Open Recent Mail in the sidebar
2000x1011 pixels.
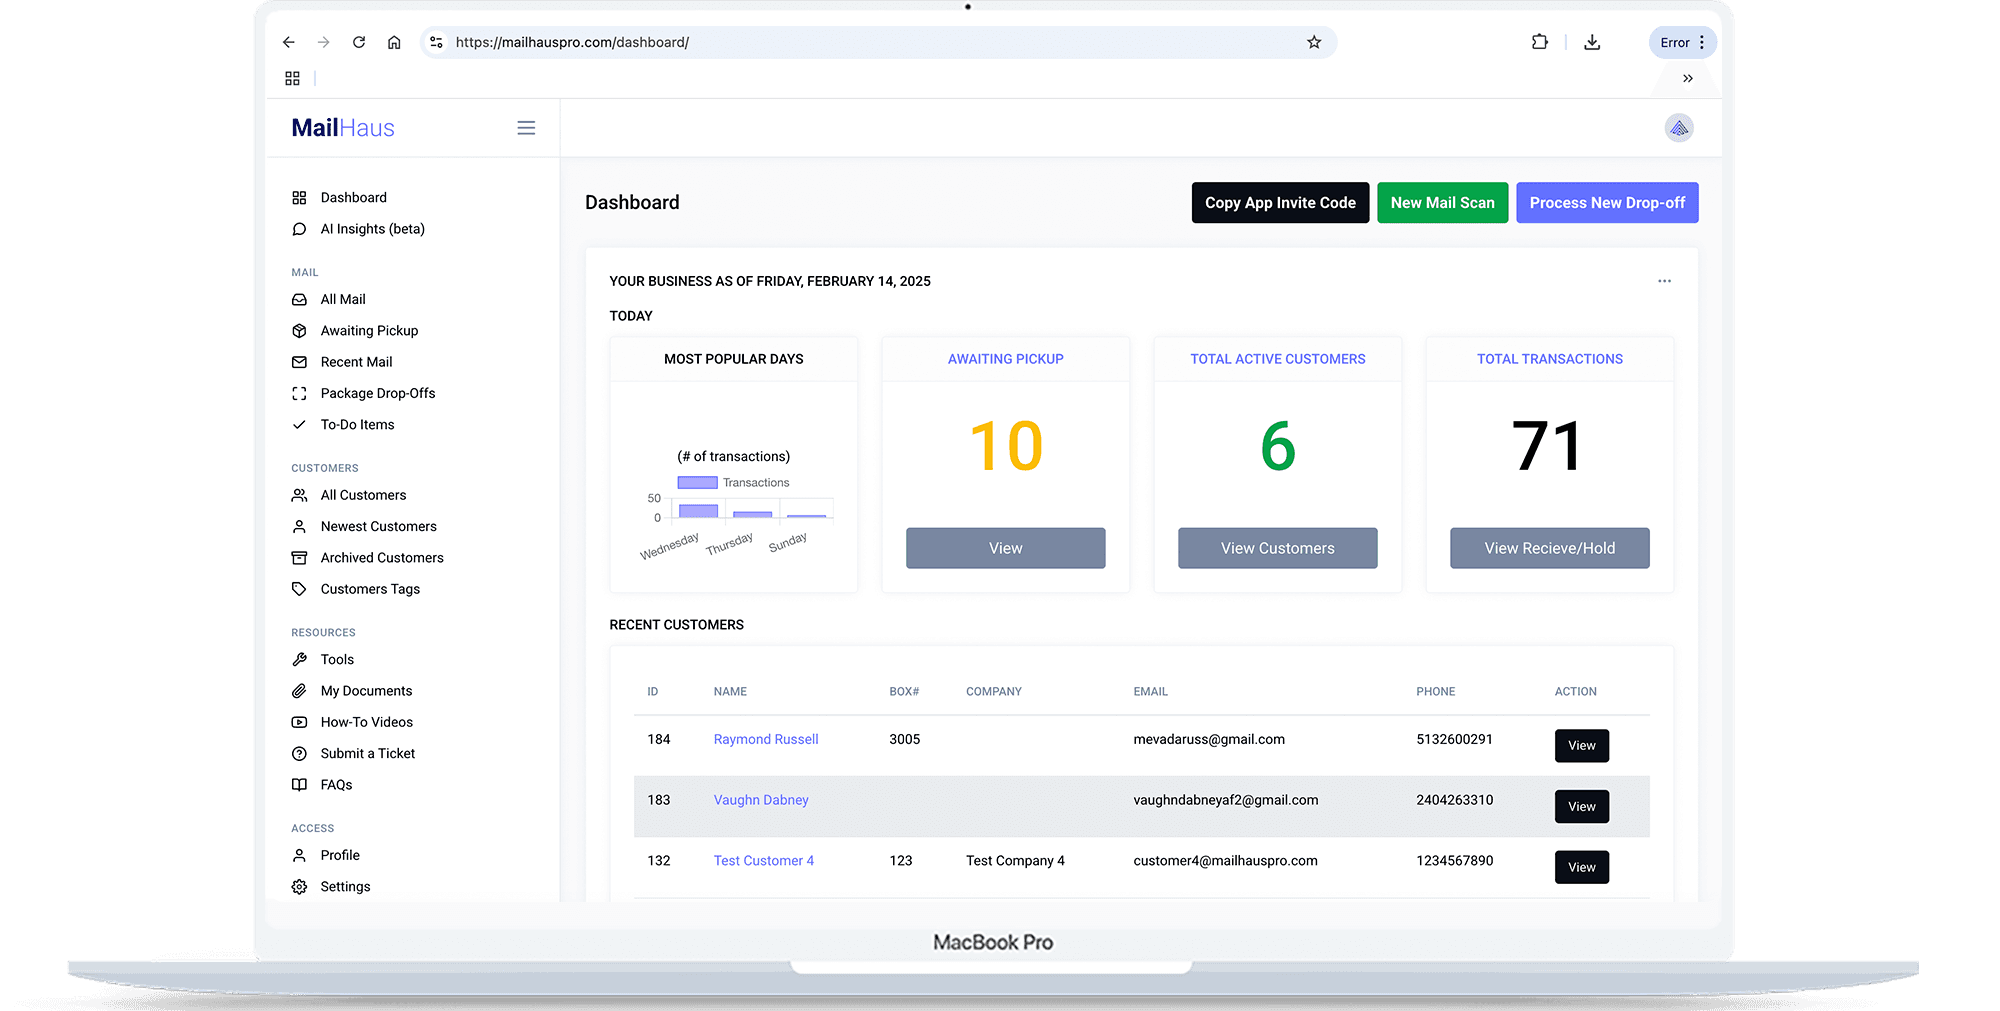tap(356, 362)
